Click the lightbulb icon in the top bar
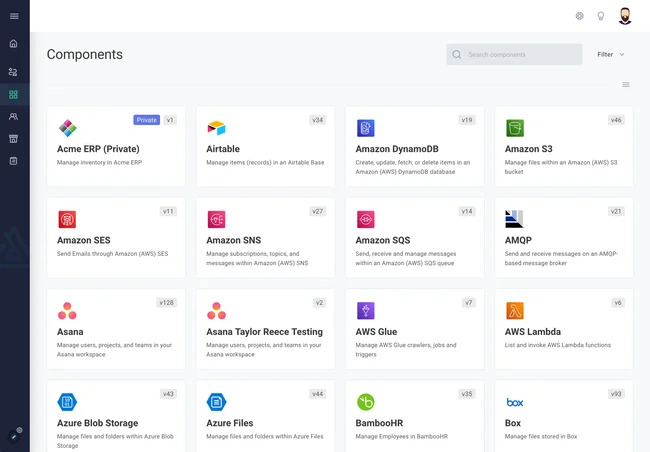The image size is (650, 452). 601,16
